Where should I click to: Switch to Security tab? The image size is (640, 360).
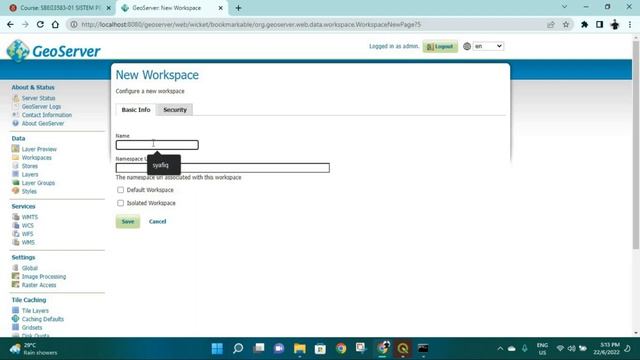175,110
